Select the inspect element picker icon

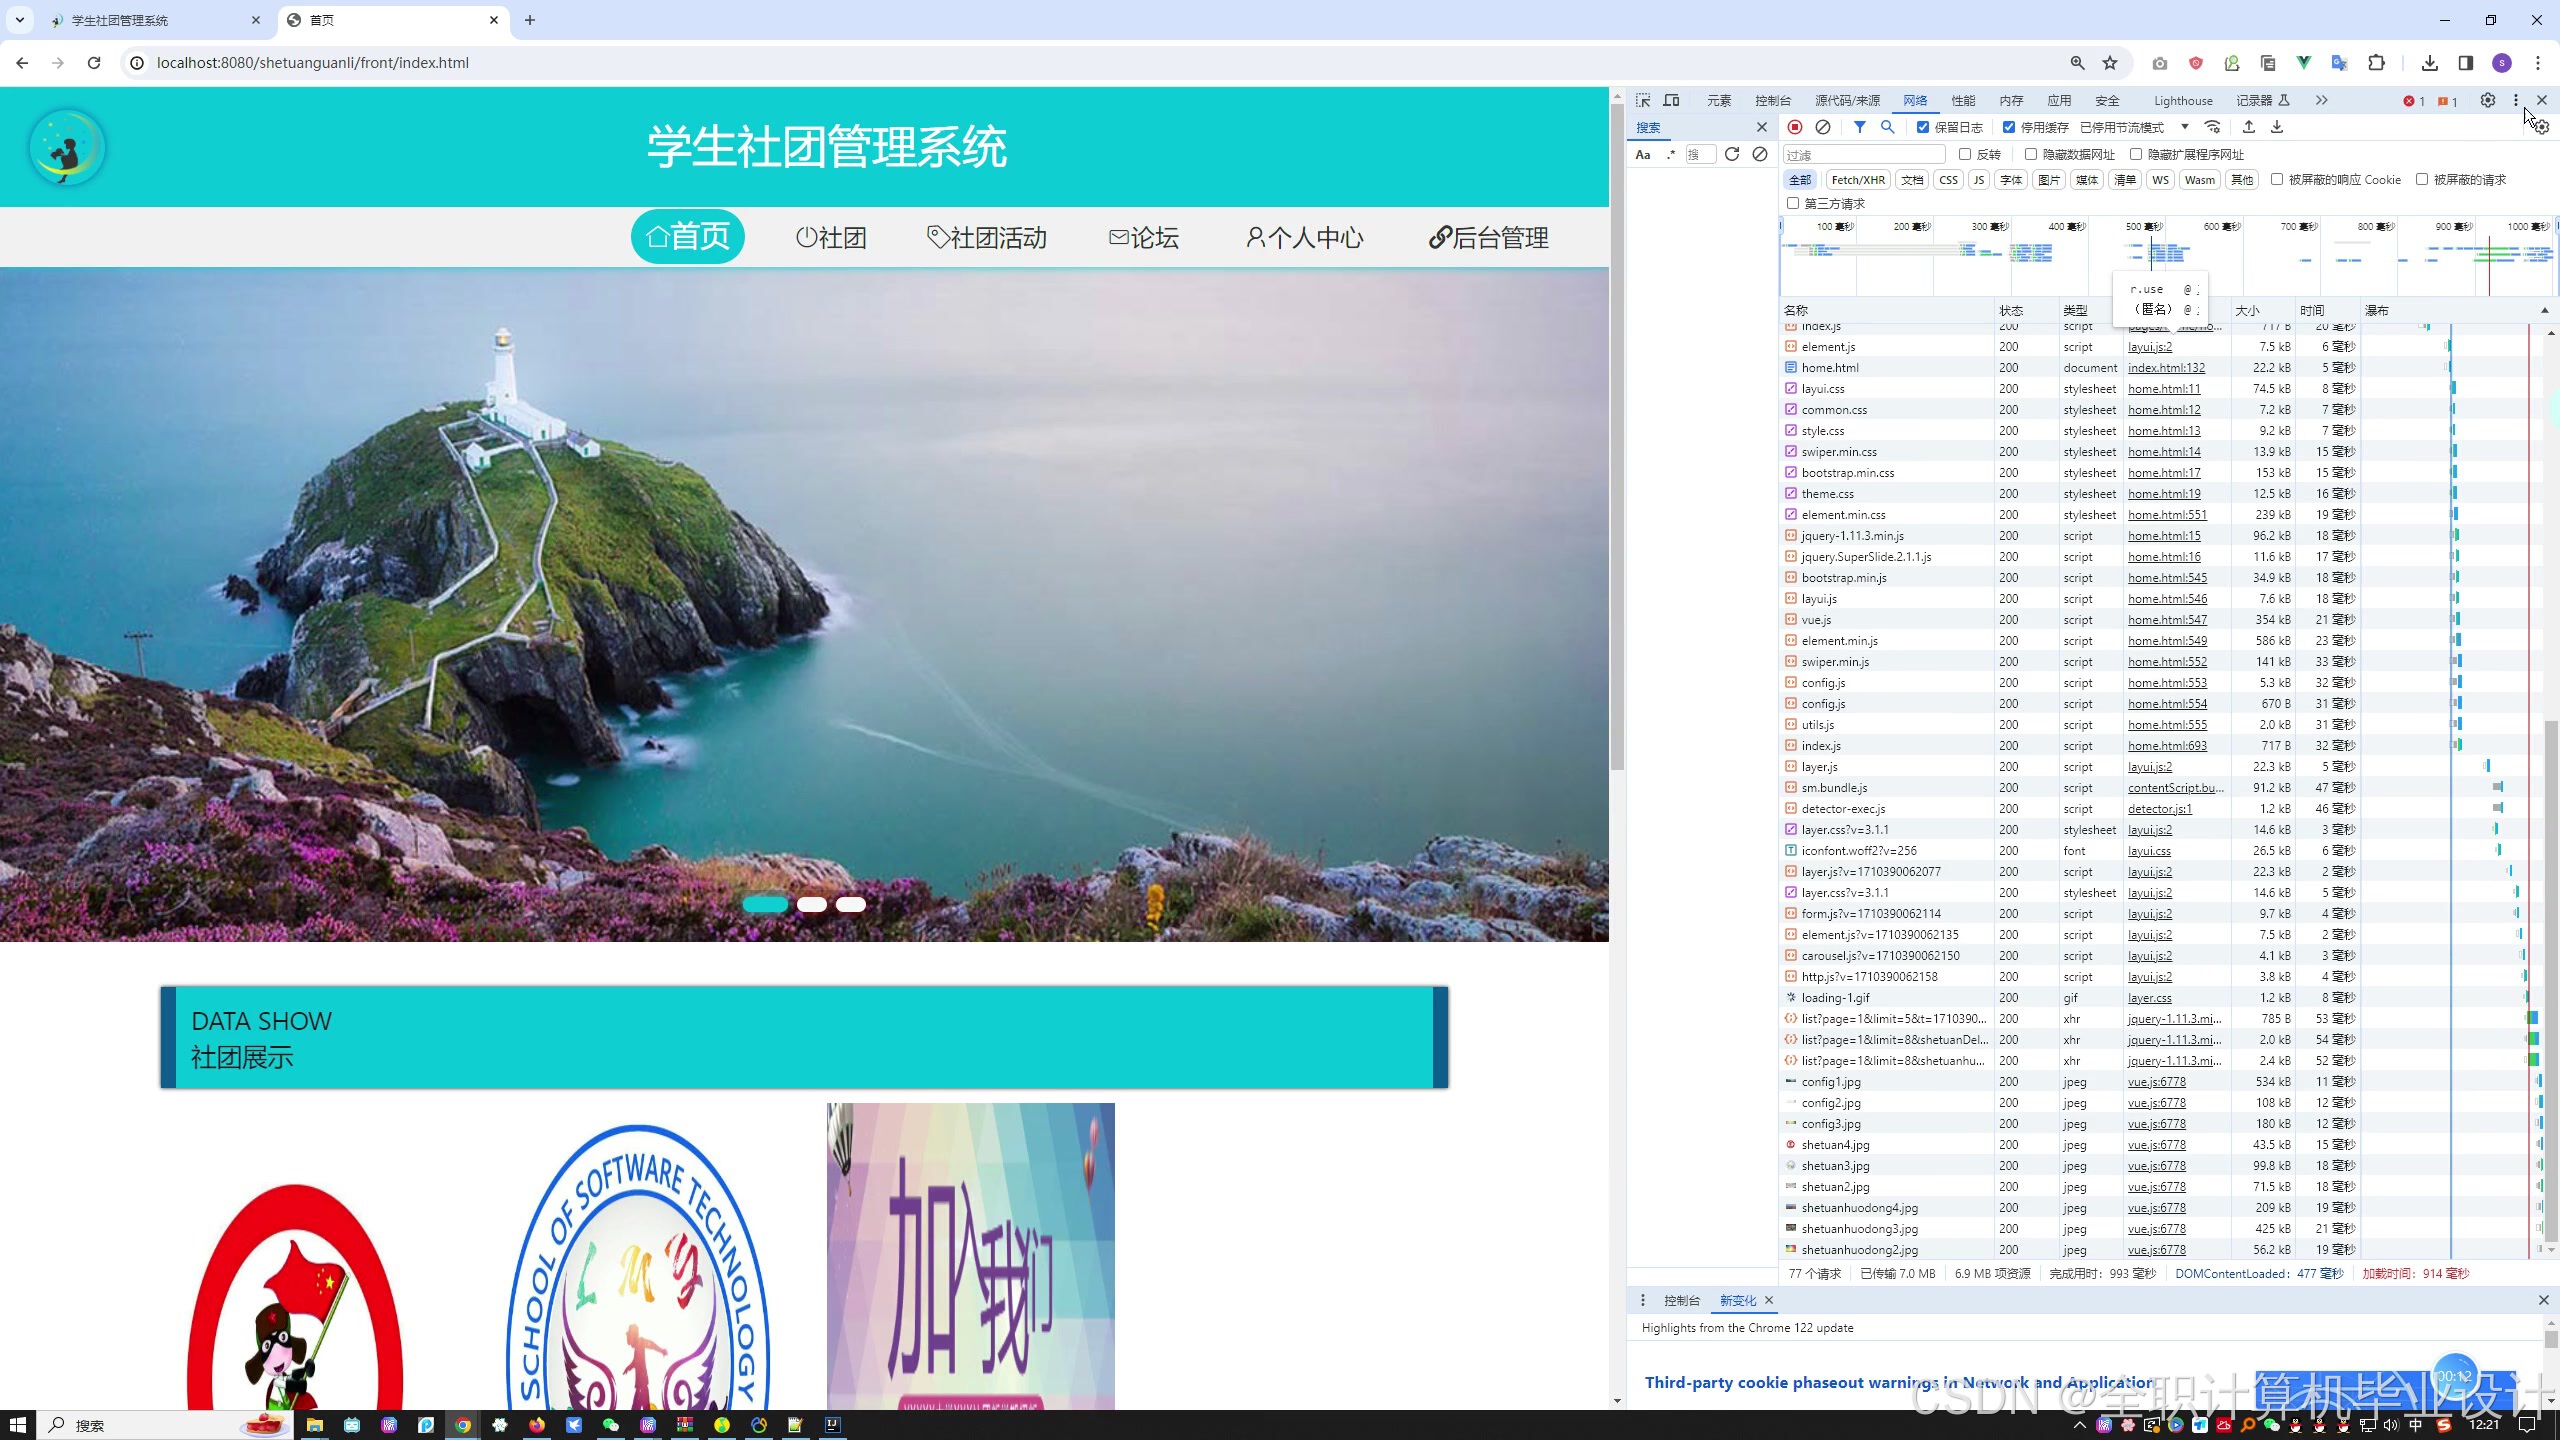point(1643,100)
